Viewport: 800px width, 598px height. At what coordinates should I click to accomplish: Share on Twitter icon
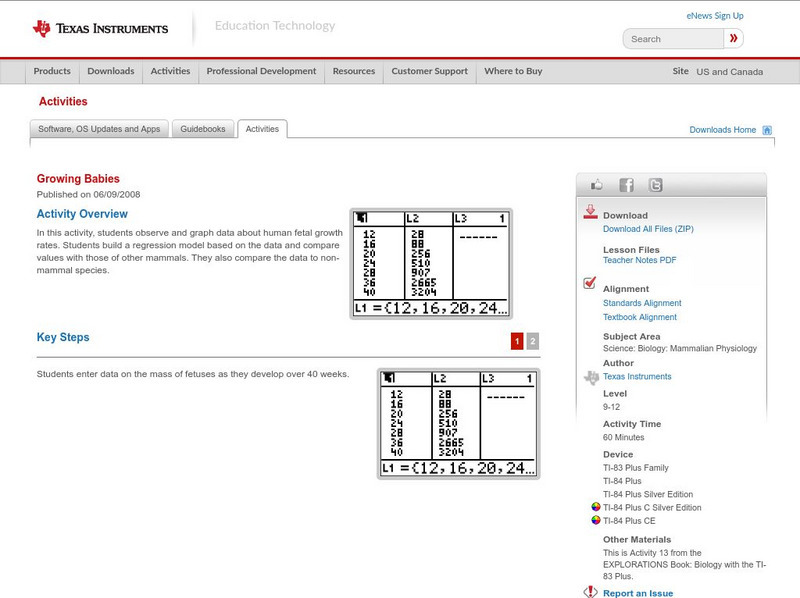click(x=655, y=185)
